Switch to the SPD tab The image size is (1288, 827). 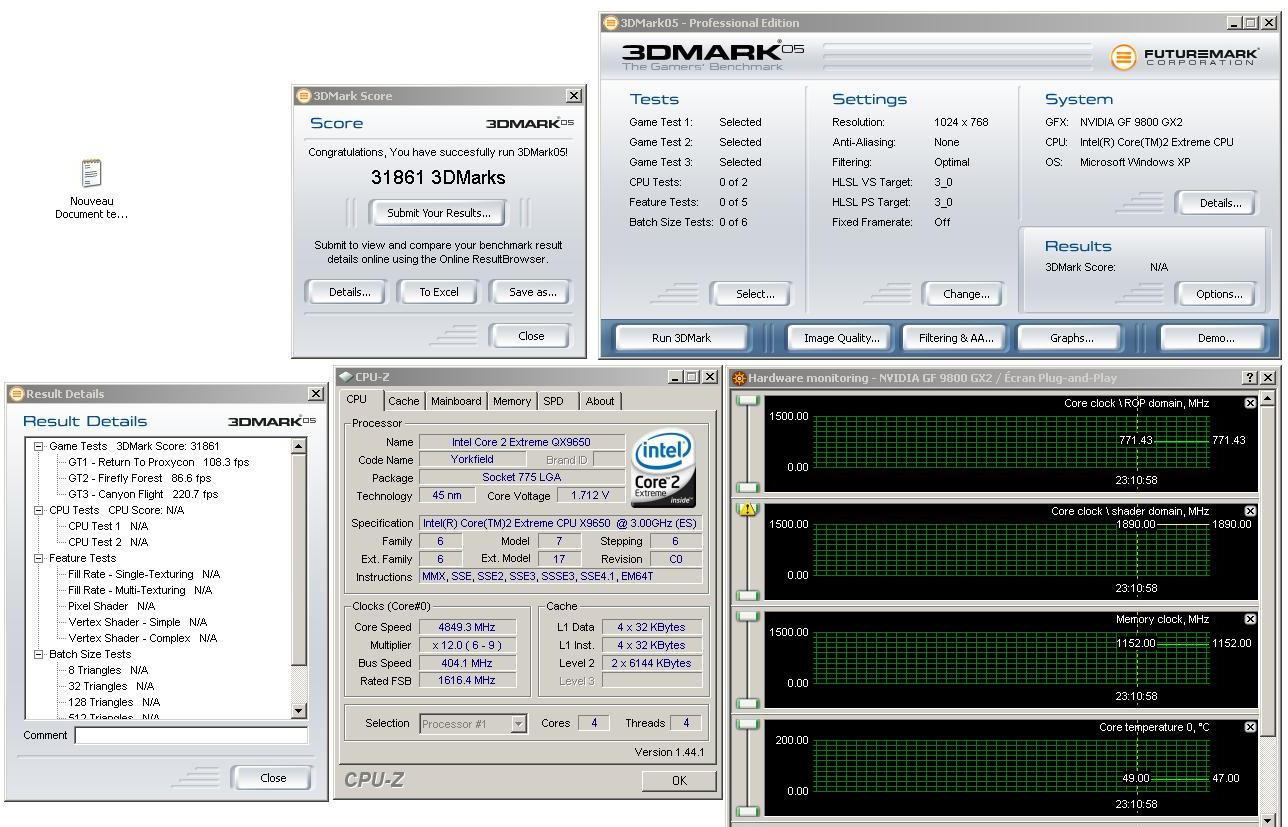click(x=553, y=401)
